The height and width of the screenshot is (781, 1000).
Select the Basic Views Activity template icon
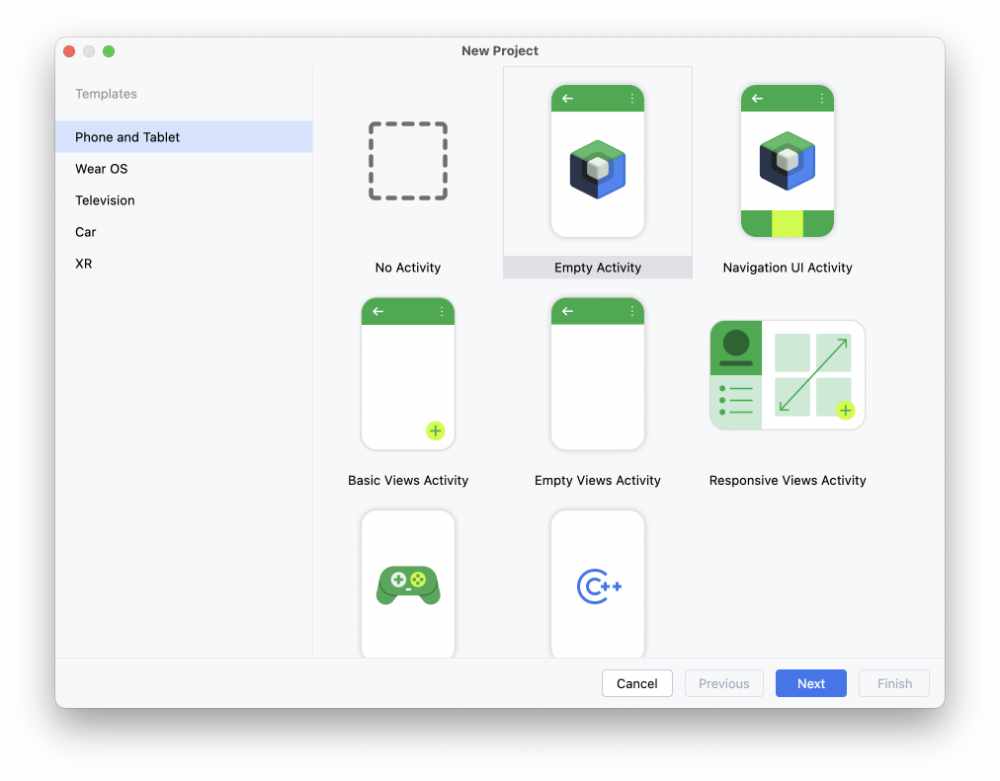click(407, 374)
